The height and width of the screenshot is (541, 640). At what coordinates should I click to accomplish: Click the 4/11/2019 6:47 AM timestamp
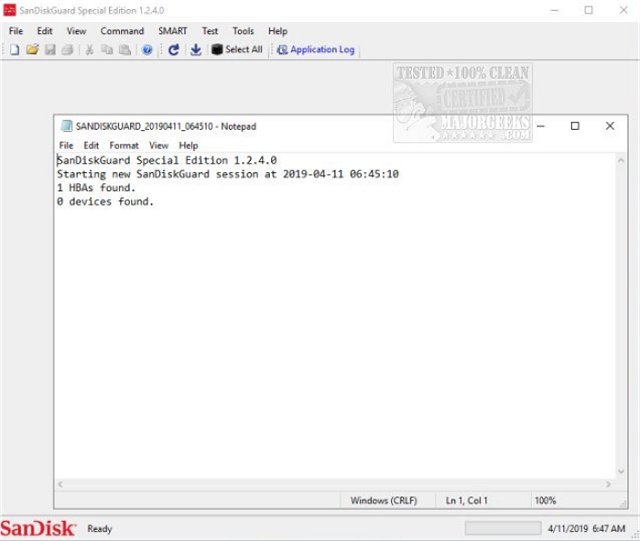coord(586,528)
